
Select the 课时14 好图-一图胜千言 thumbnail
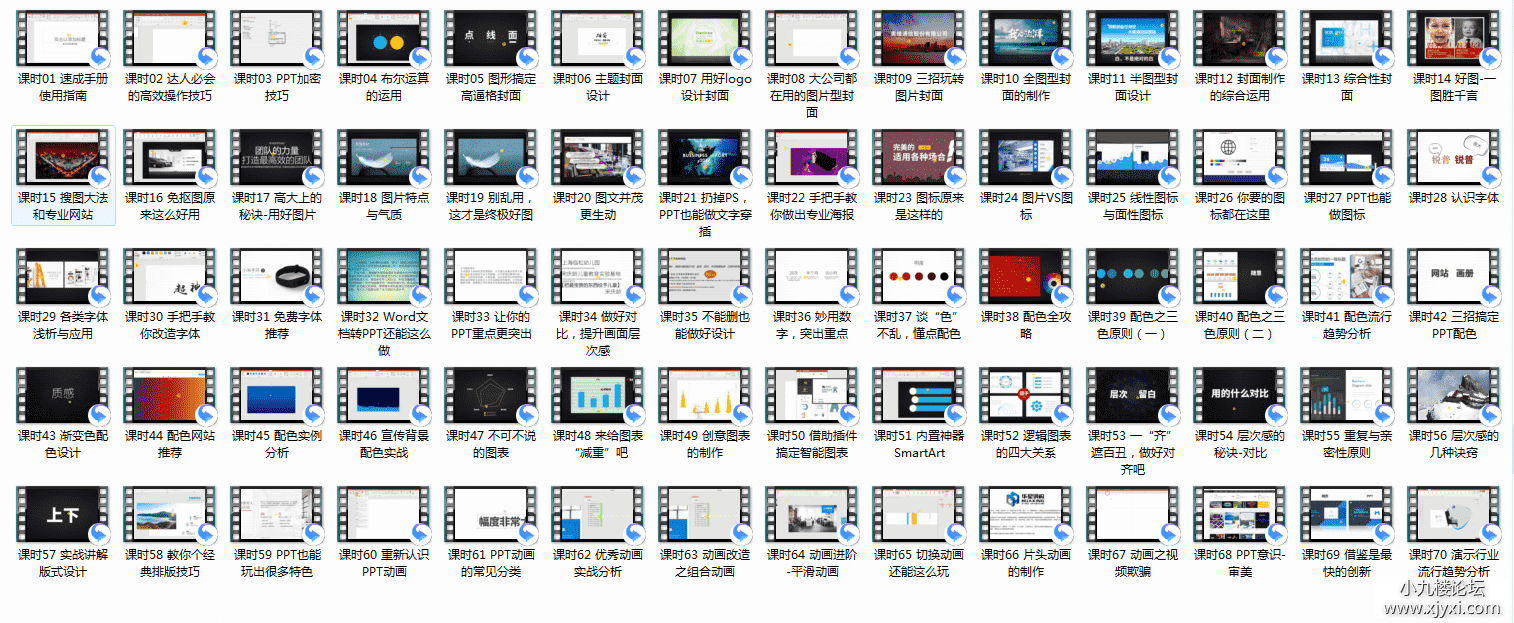1453,40
